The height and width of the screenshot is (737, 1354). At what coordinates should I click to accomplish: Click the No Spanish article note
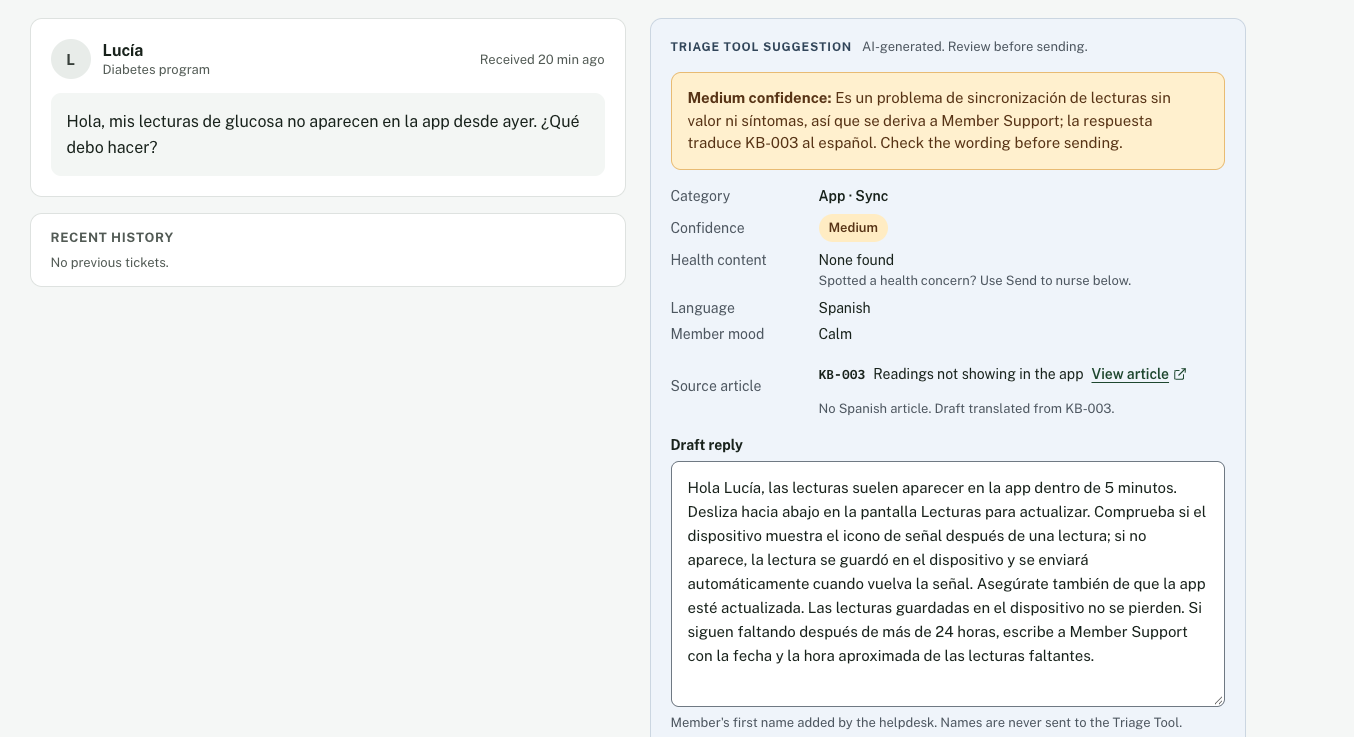point(966,408)
